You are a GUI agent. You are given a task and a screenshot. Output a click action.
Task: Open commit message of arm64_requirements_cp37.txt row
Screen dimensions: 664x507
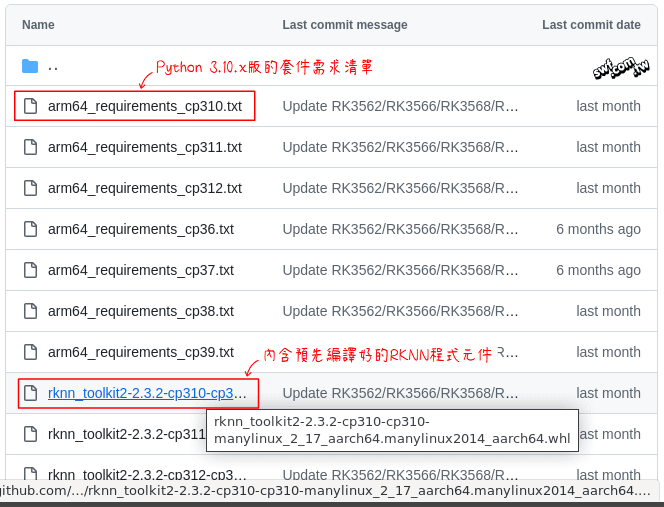tap(400, 270)
